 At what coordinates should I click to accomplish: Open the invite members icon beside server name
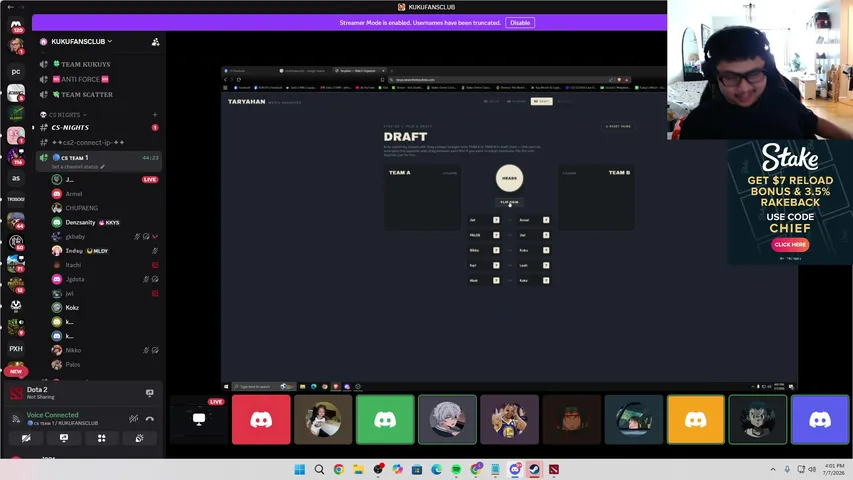tap(156, 42)
